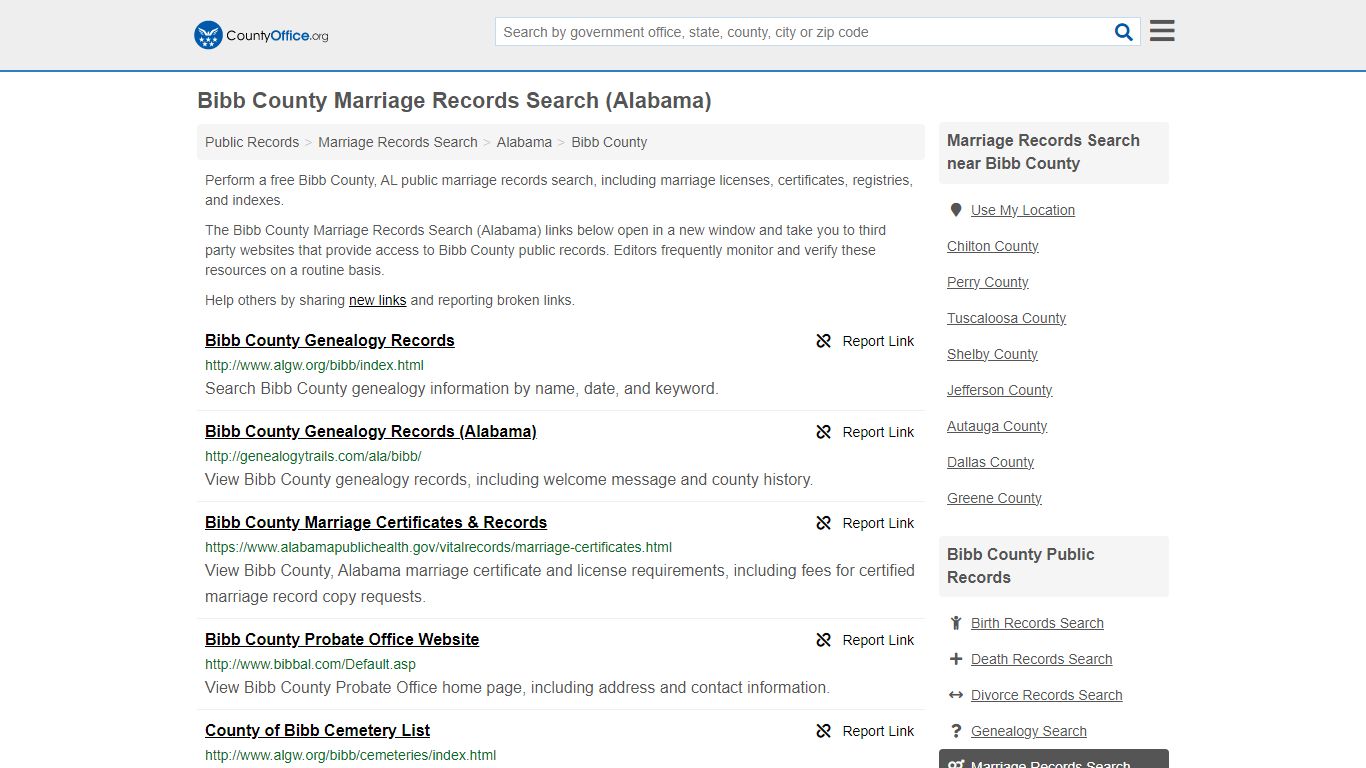Screen dimensions: 1366x768
Task: Open the algw.org/bibb/index.html URL
Action: (314, 365)
